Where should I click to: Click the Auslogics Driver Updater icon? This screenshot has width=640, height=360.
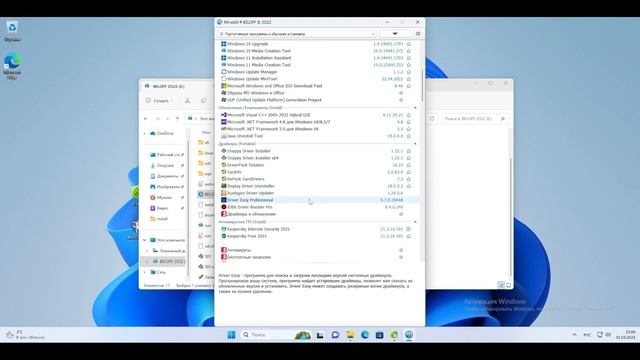point(224,193)
